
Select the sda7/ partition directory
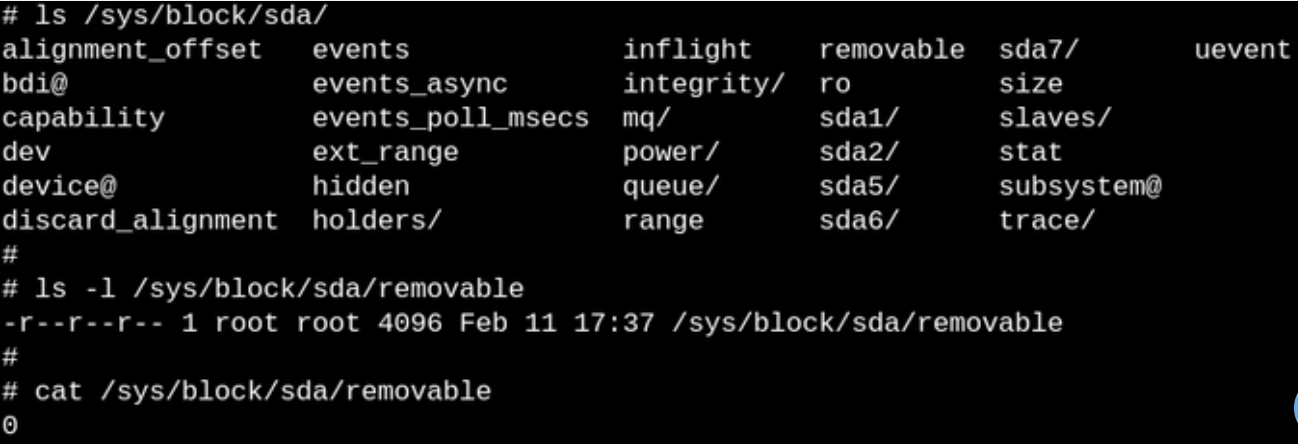[x=1040, y=50]
